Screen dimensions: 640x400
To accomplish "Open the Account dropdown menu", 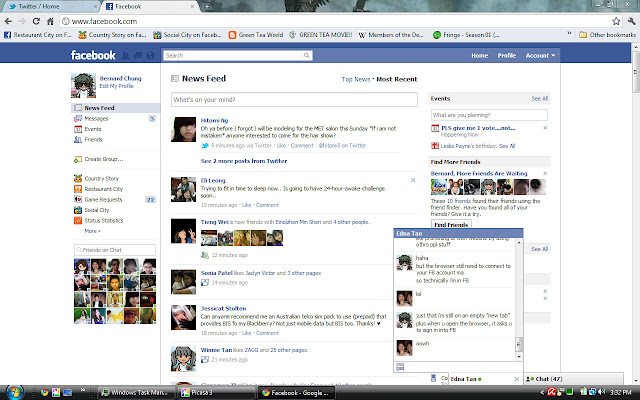I will [540, 56].
